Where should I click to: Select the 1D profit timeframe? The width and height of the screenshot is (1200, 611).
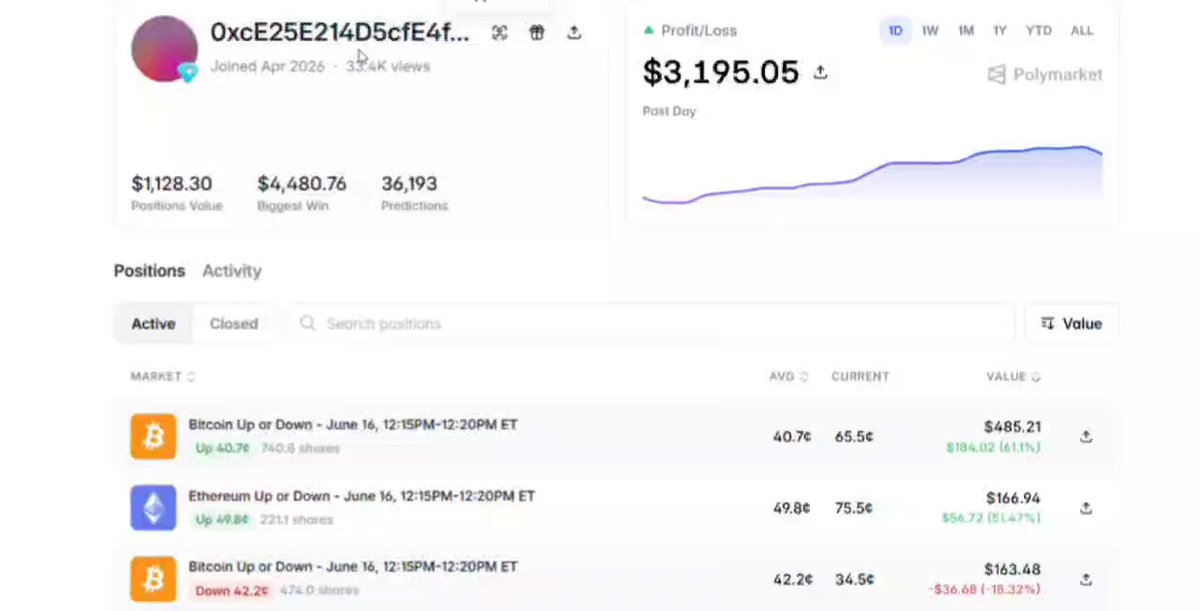tap(895, 31)
